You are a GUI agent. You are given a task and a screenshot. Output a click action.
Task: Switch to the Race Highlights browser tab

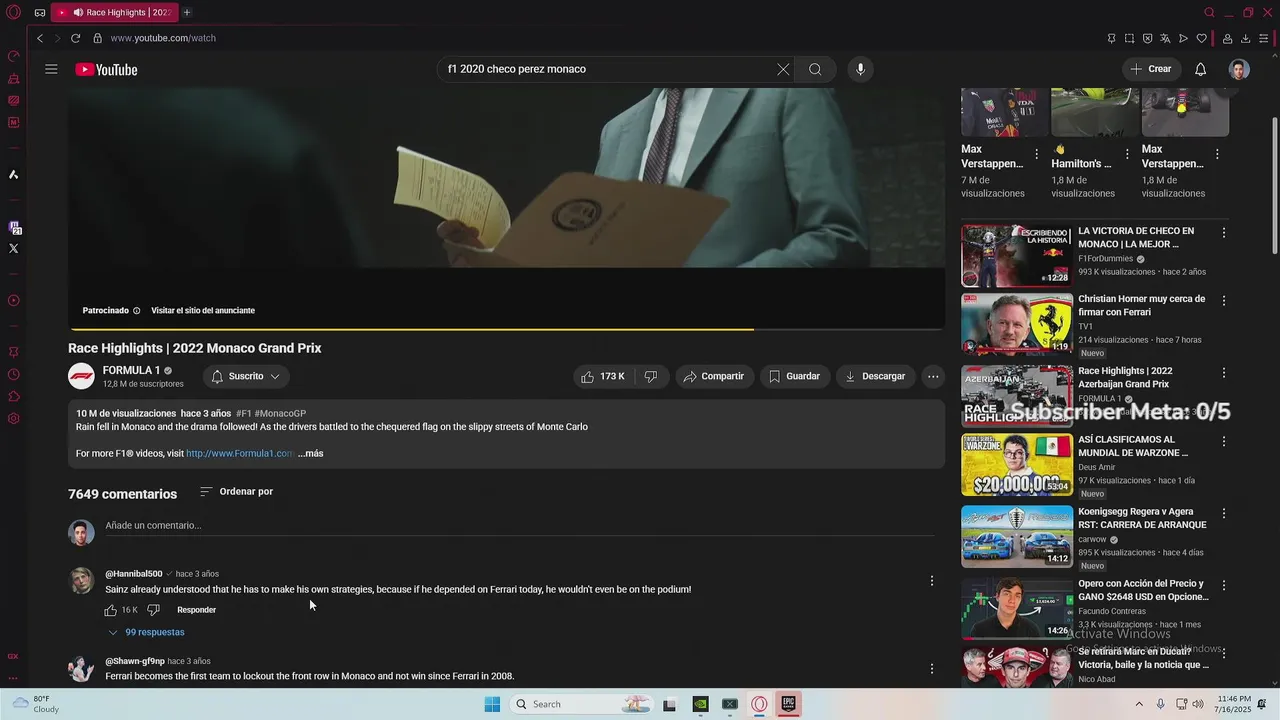pyautogui.click(x=113, y=12)
